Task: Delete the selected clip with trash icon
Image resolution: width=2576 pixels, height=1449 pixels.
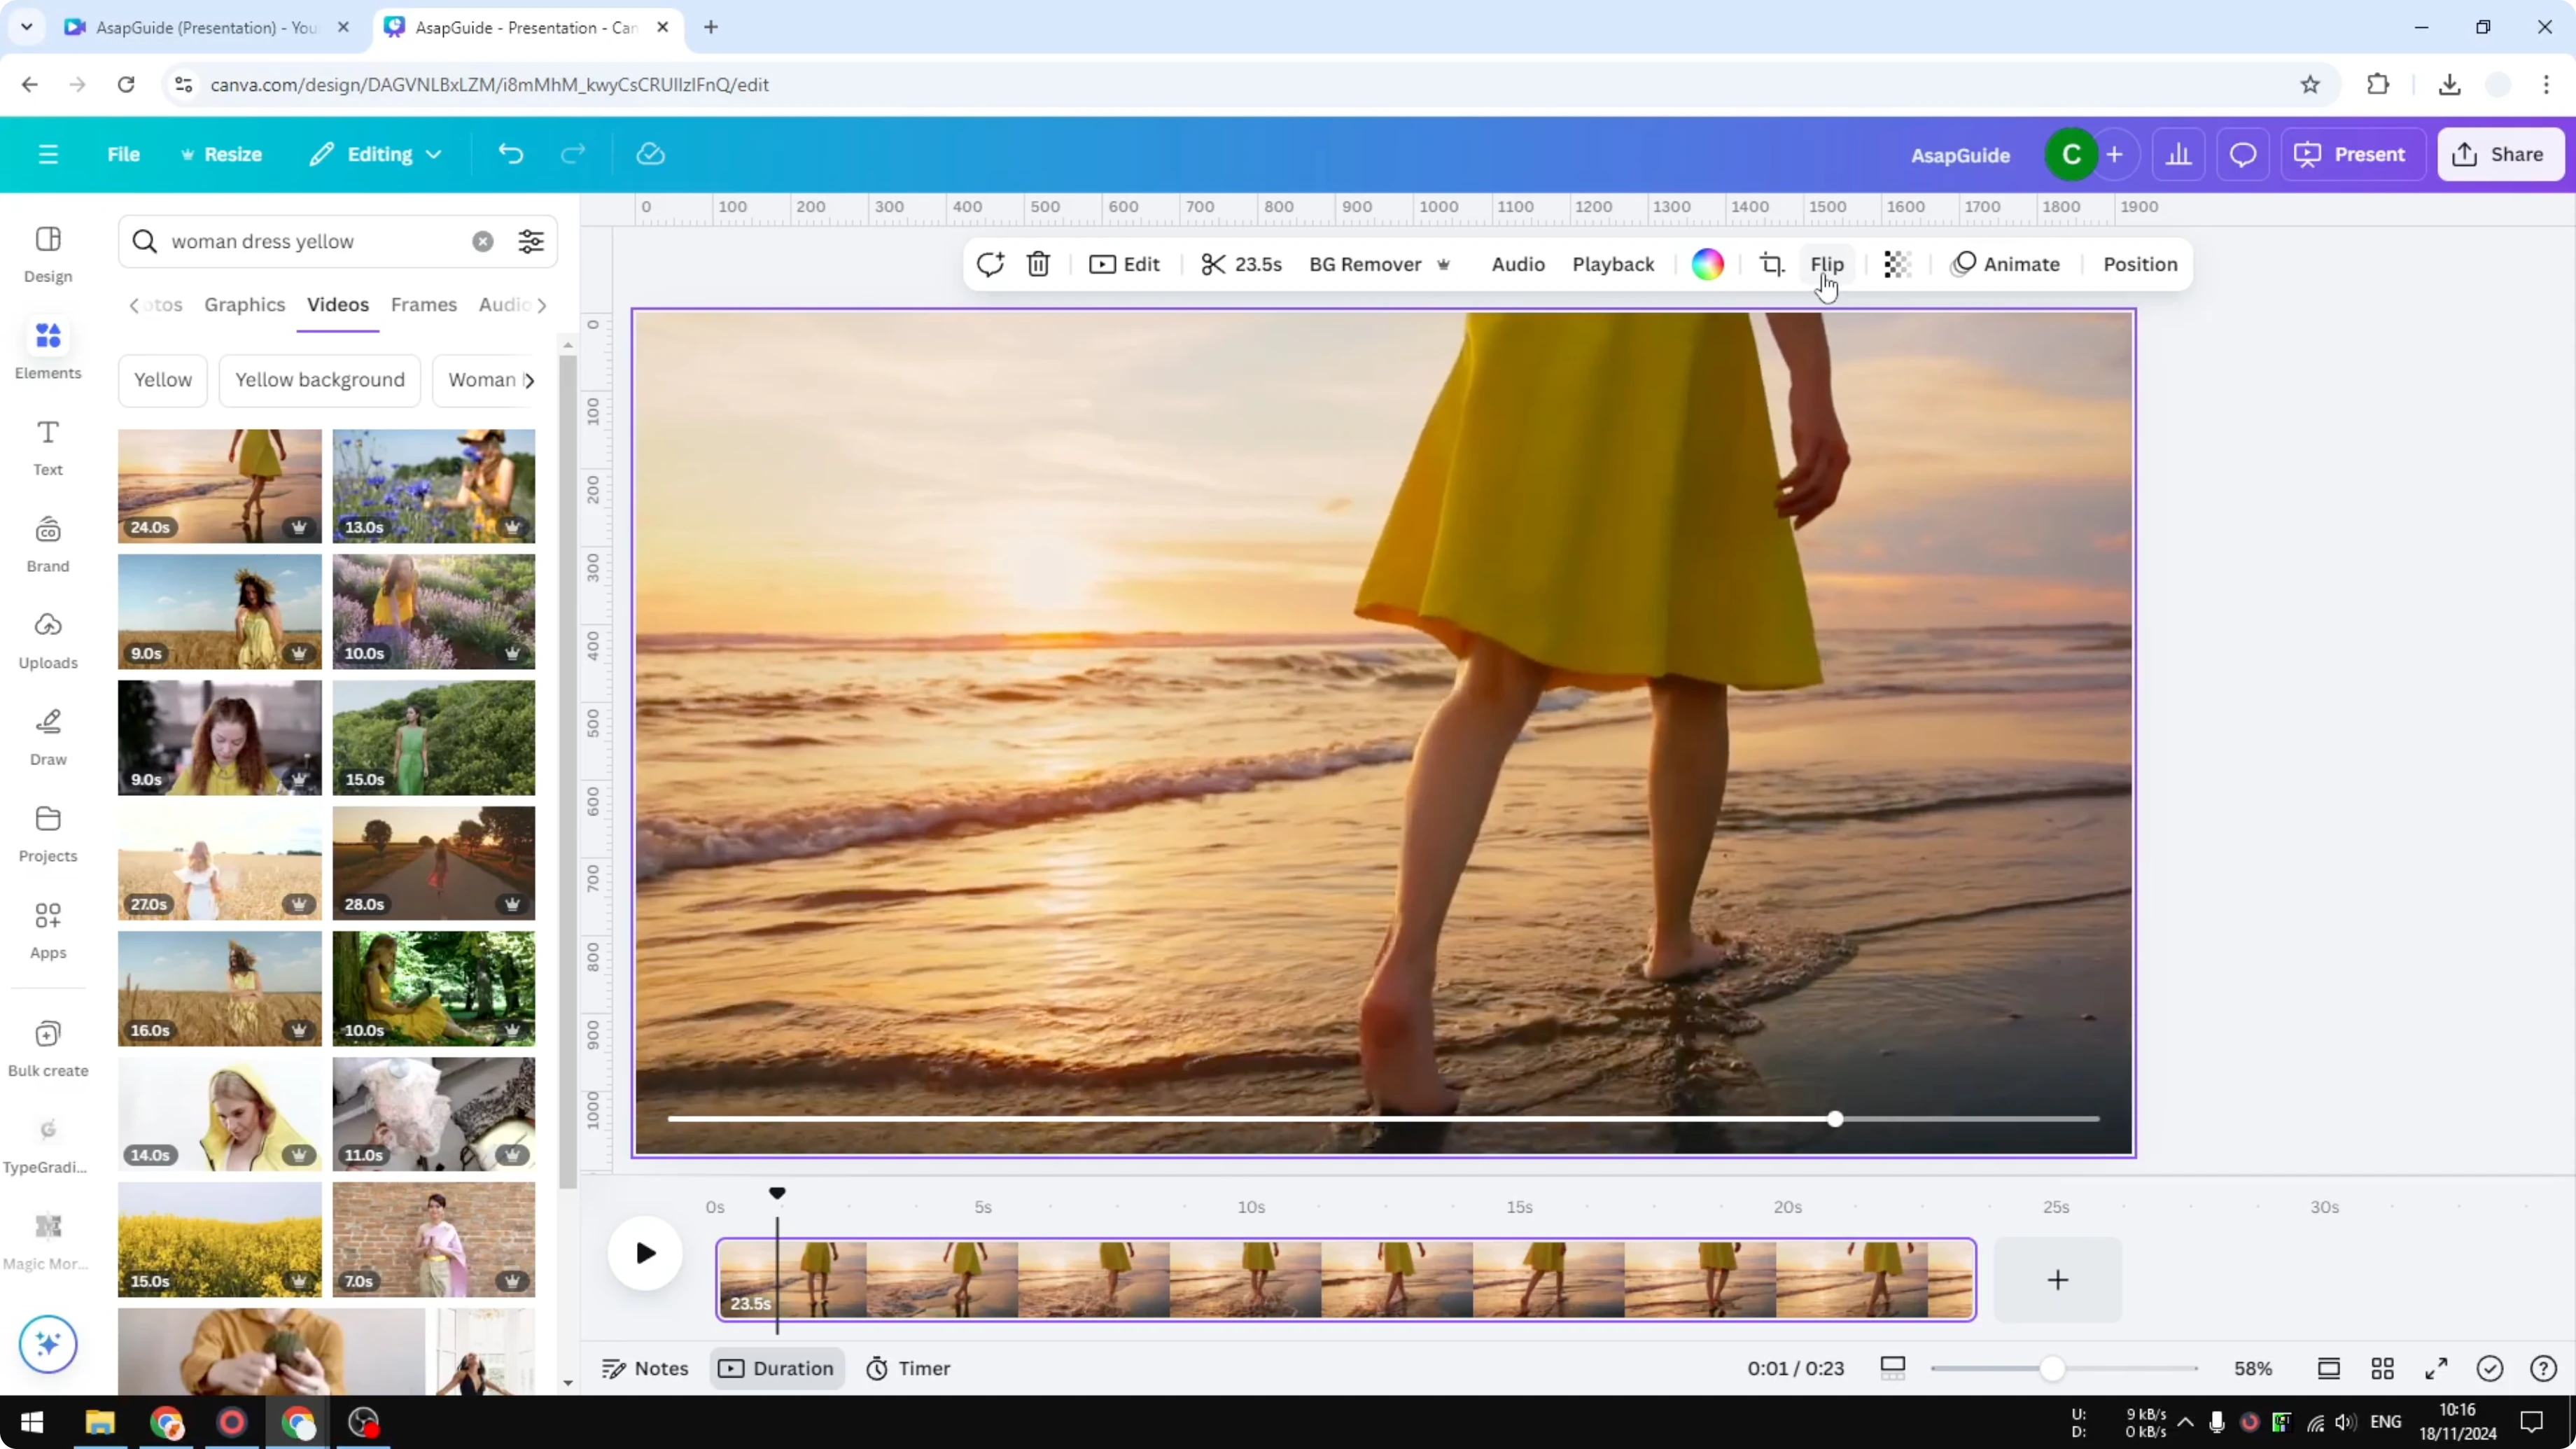Action: [1038, 264]
